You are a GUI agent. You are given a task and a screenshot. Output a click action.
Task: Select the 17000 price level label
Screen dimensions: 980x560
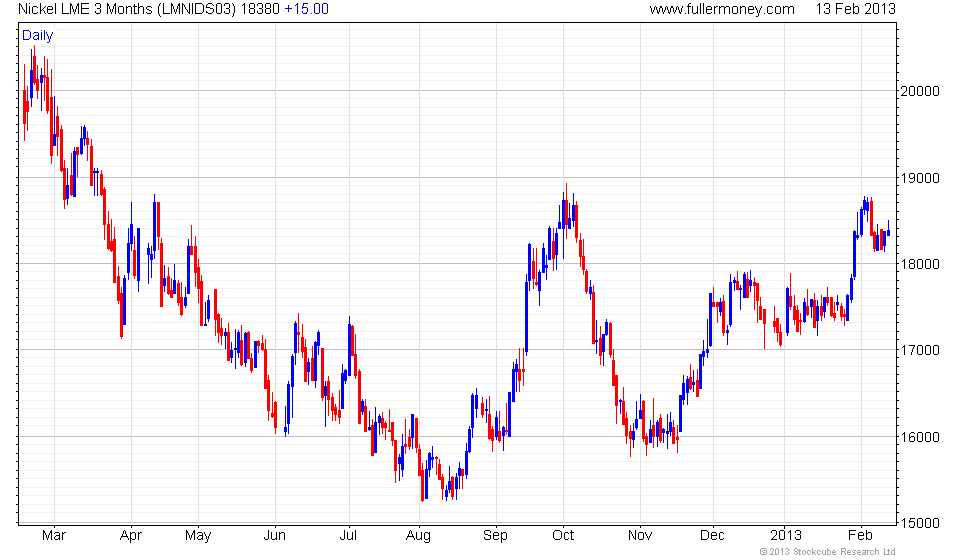(922, 351)
